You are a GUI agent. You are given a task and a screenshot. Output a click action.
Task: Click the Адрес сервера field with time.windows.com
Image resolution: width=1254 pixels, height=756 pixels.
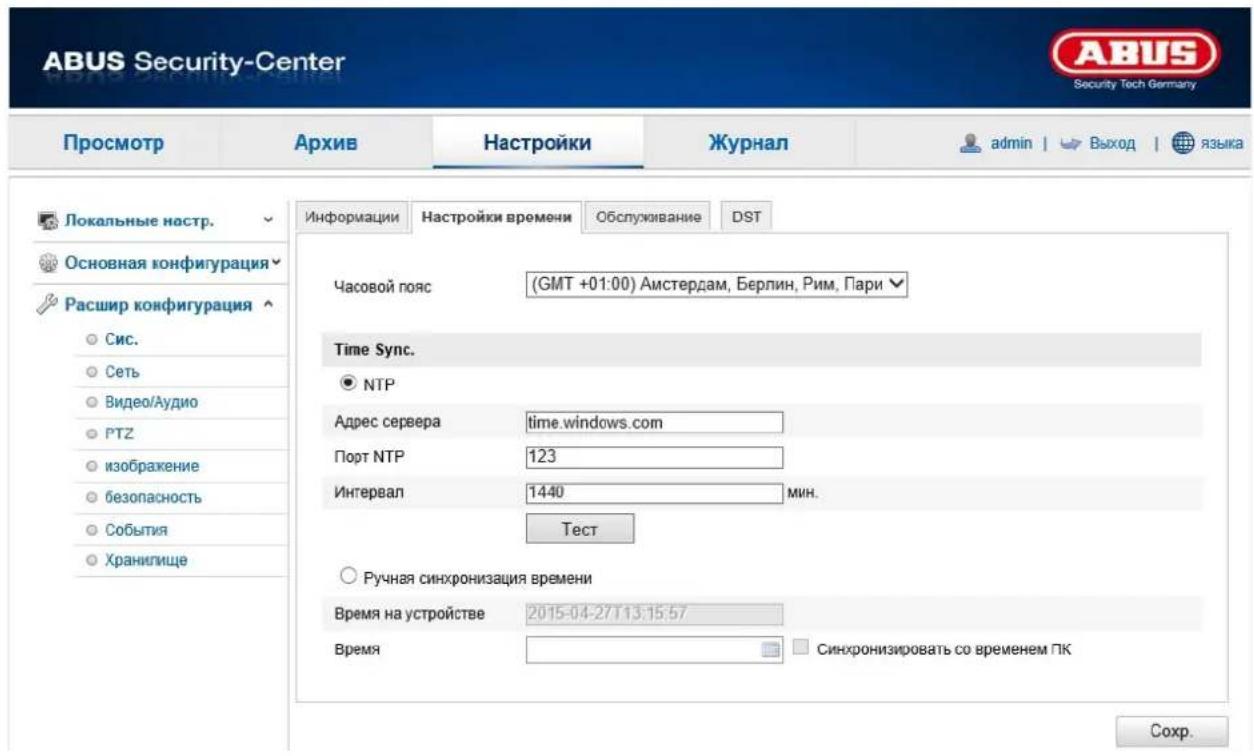[x=654, y=422]
